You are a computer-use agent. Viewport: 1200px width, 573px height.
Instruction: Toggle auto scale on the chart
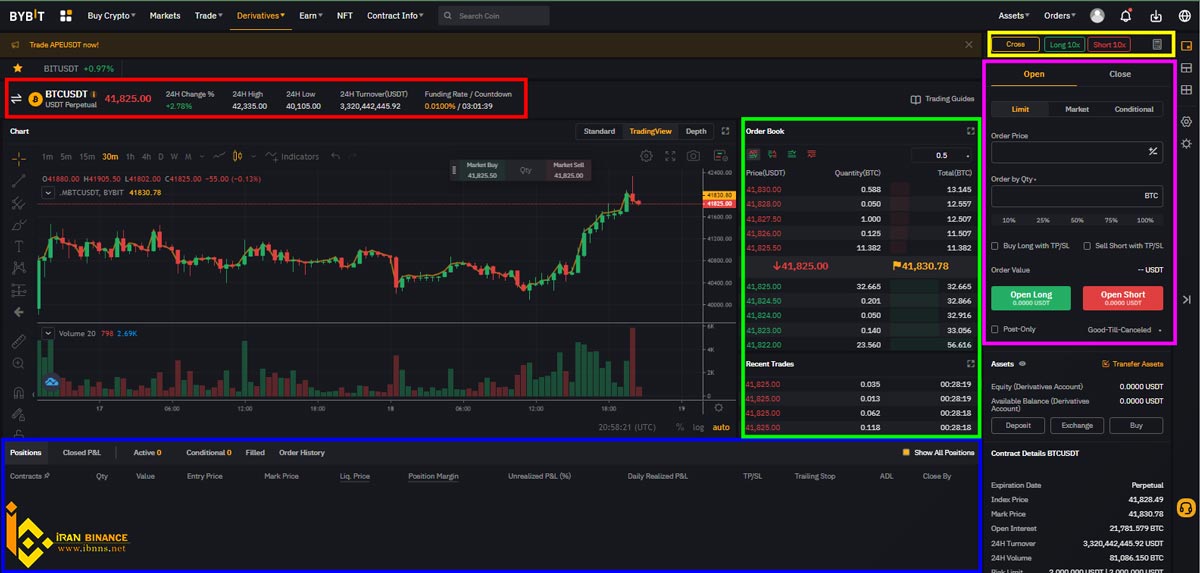[x=721, y=428]
